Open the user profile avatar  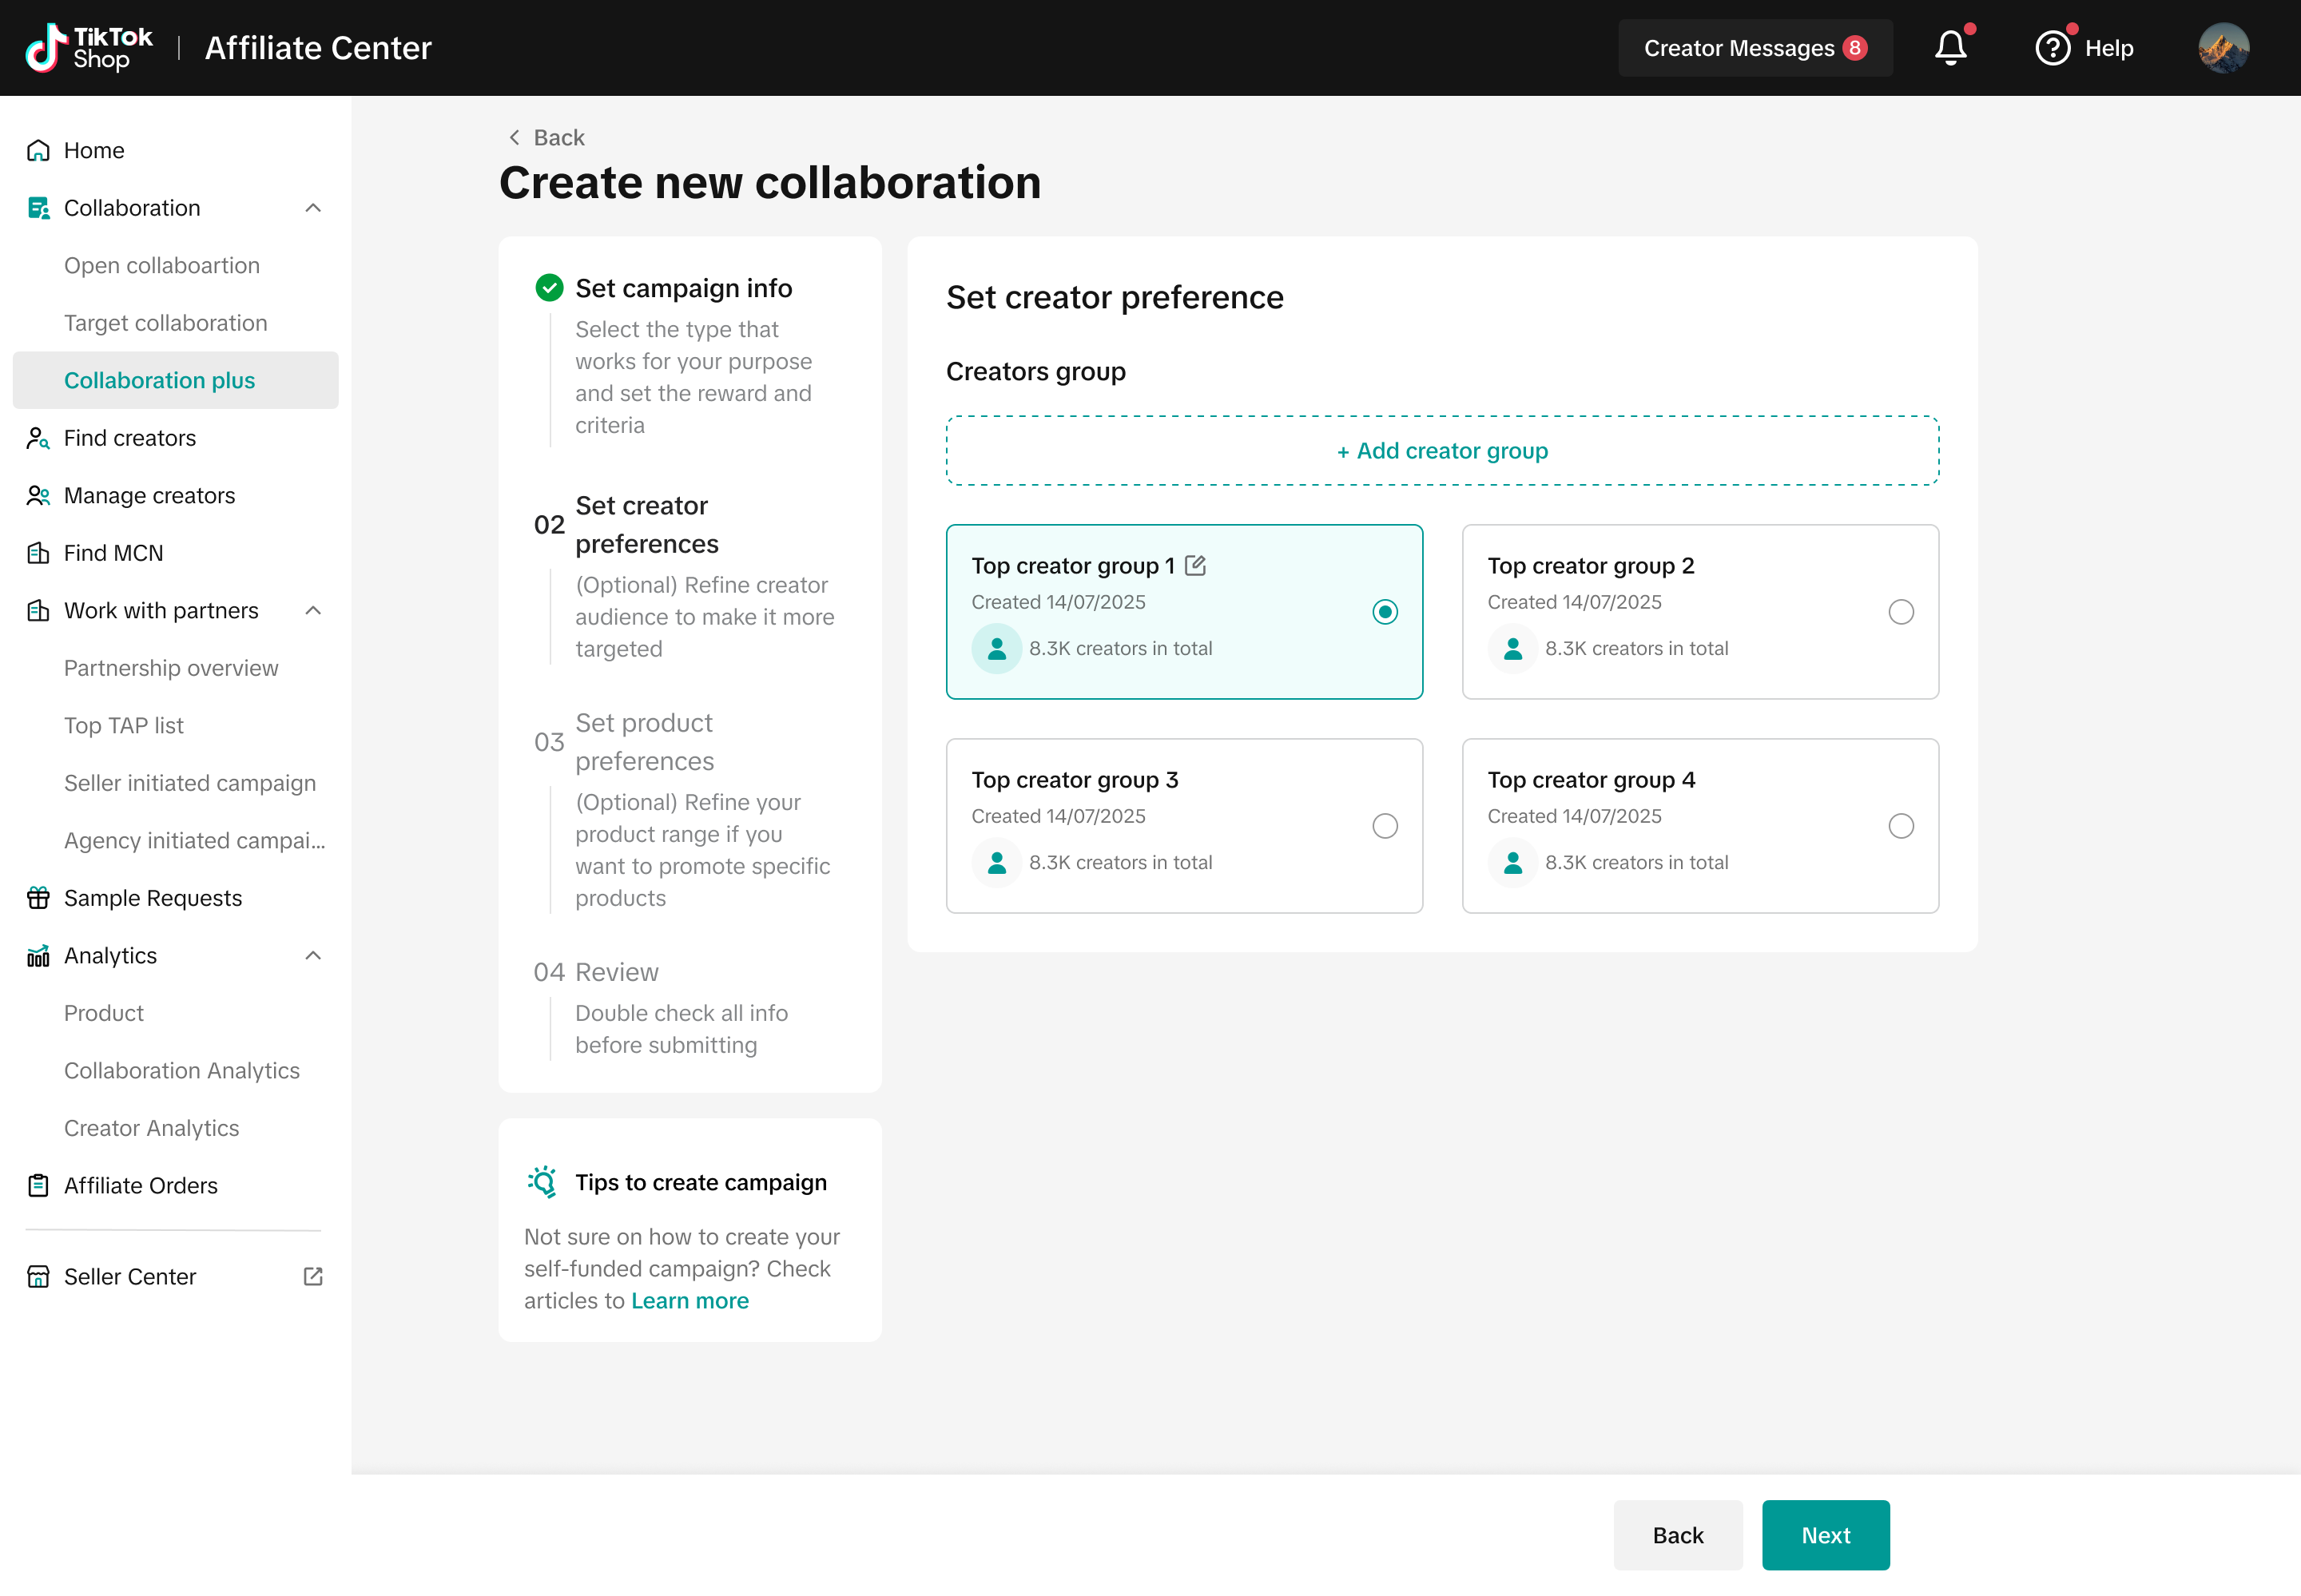(x=2223, y=48)
